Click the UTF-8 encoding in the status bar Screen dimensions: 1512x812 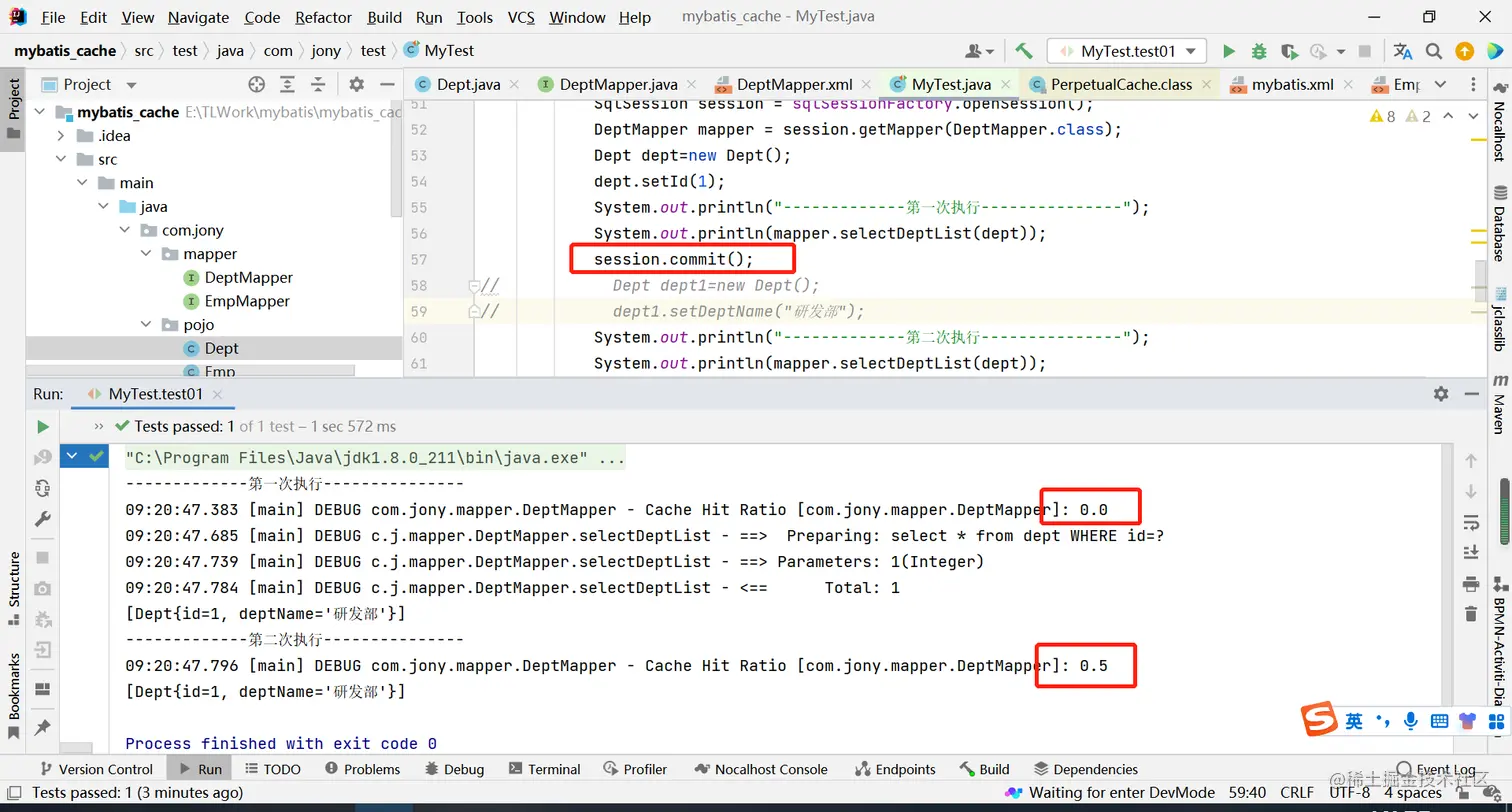1349,792
